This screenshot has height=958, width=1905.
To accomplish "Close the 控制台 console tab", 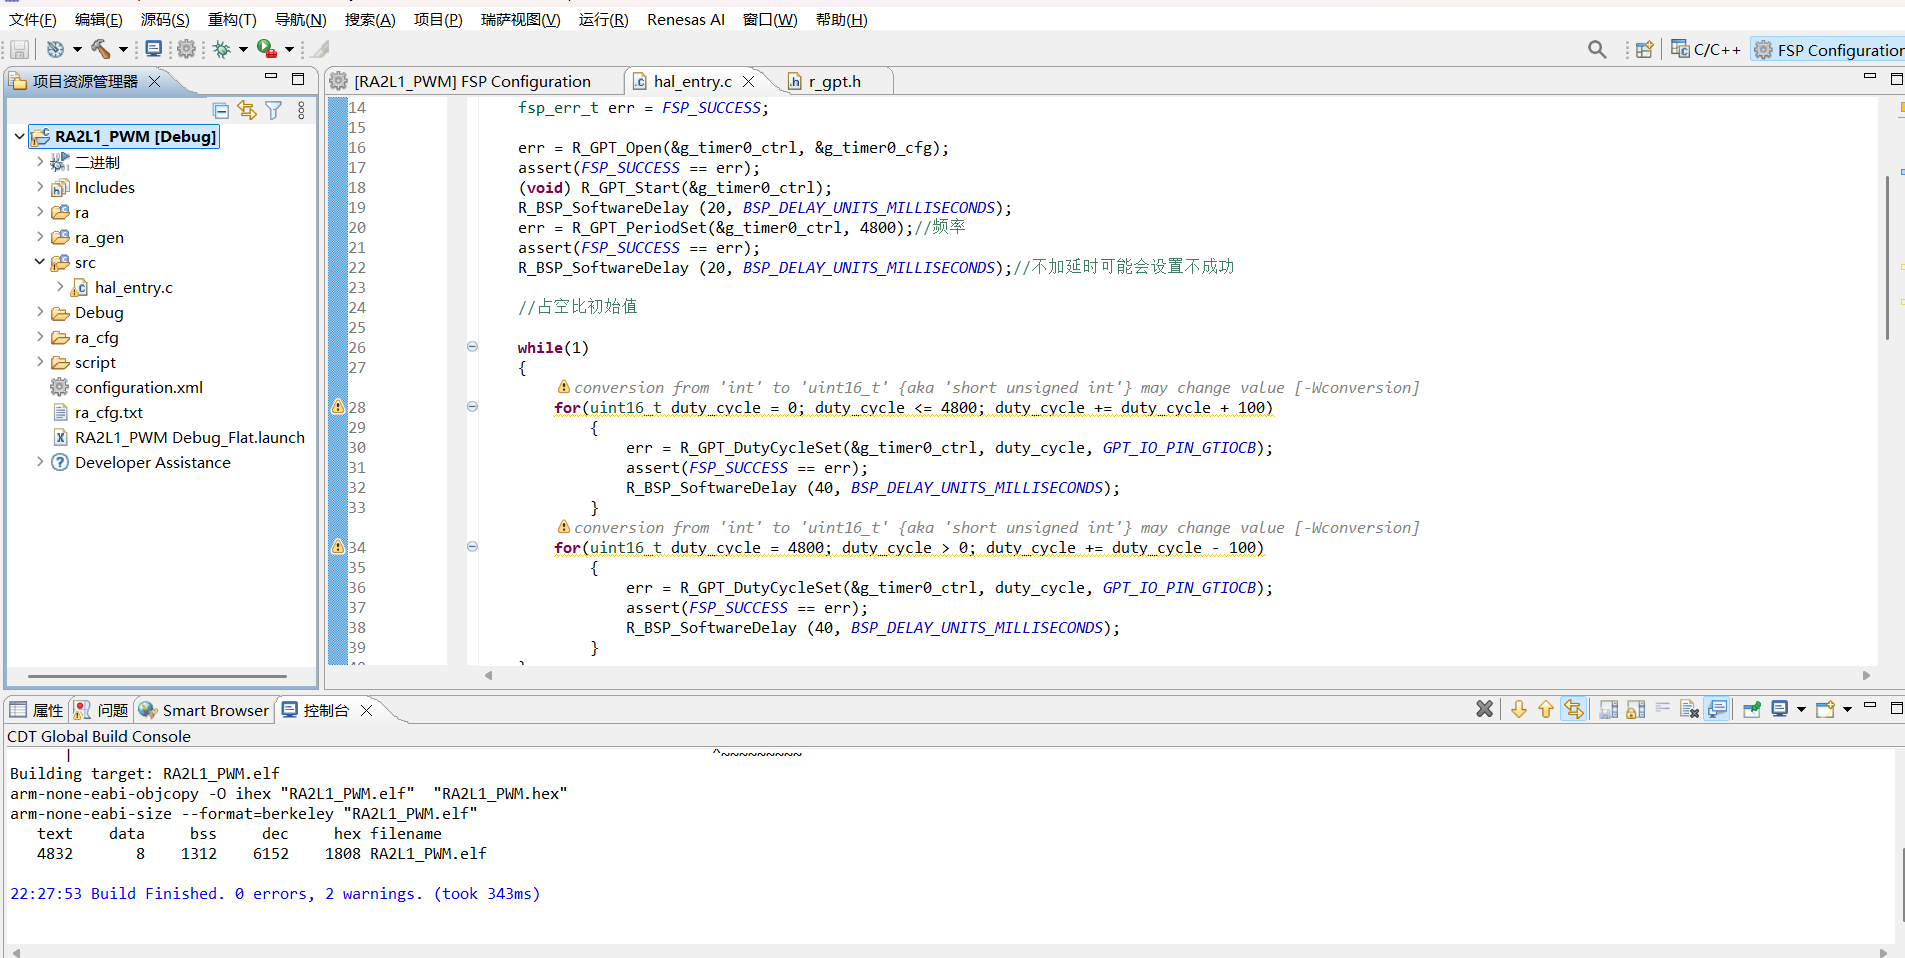I will [366, 710].
